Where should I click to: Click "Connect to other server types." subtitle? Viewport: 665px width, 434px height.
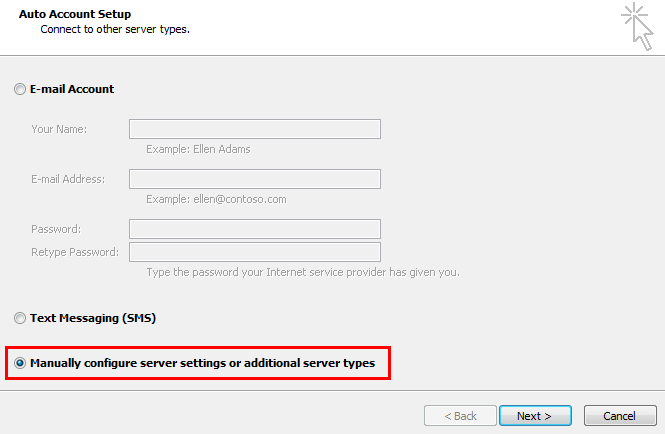(115, 29)
